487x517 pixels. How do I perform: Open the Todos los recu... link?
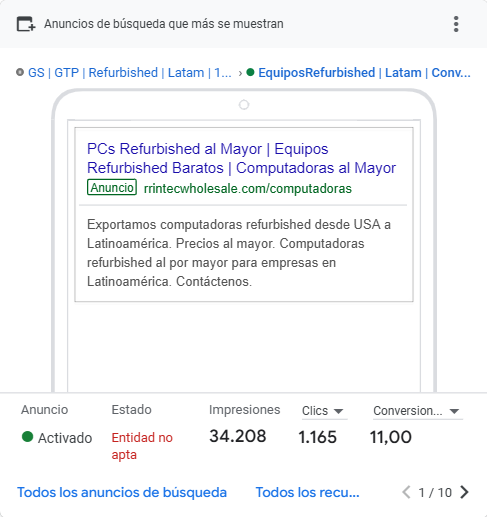point(307,492)
